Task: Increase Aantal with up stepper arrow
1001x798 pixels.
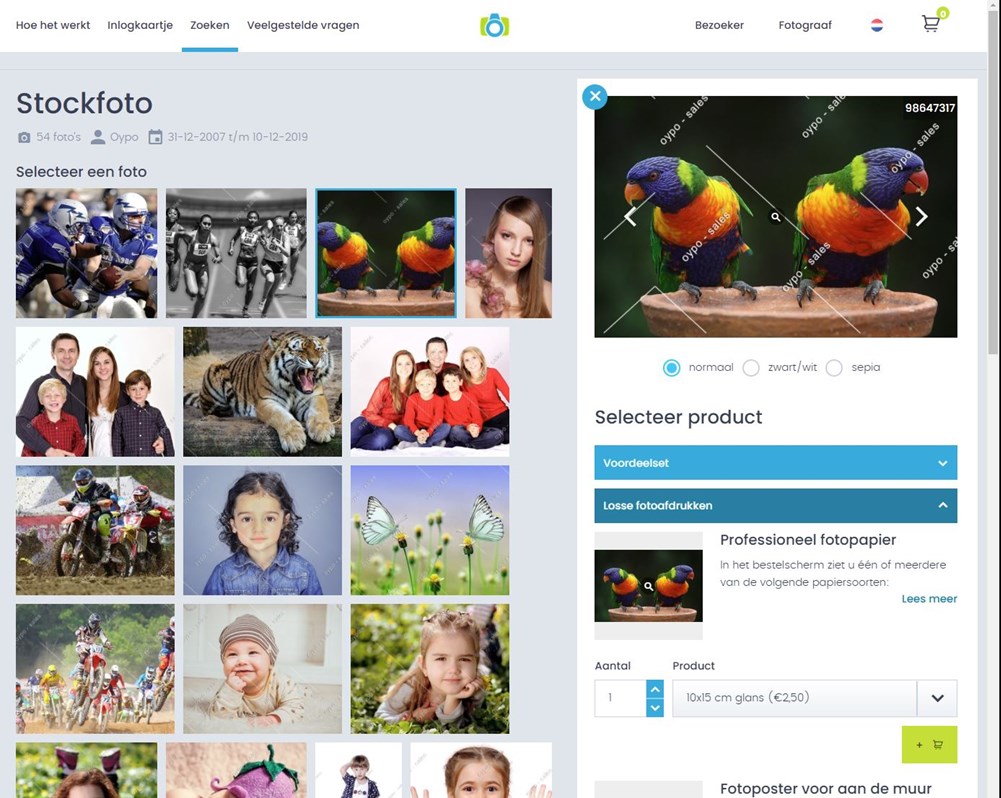Action: 655,689
